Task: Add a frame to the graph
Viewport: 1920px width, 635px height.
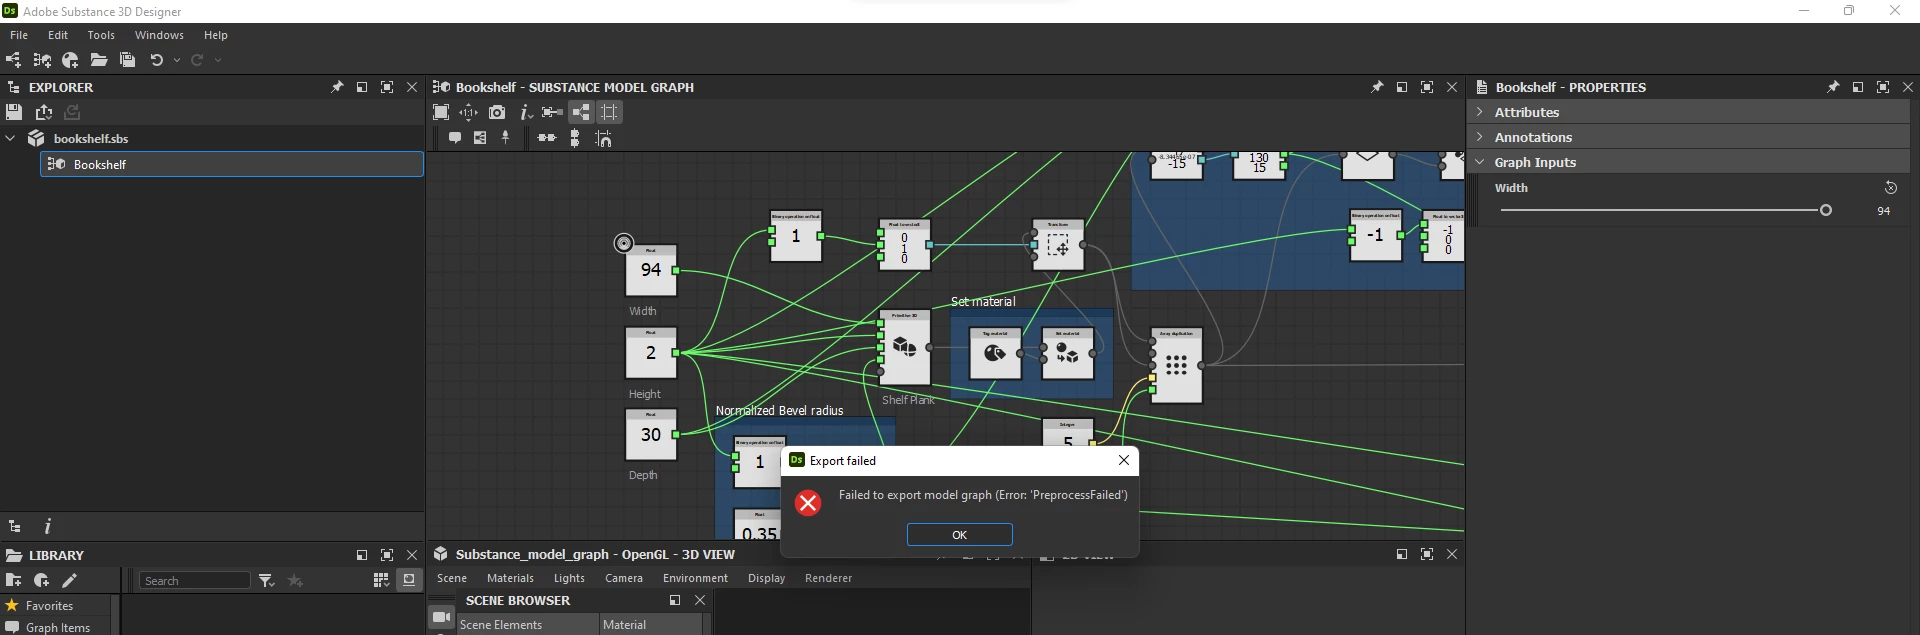Action: (x=480, y=138)
